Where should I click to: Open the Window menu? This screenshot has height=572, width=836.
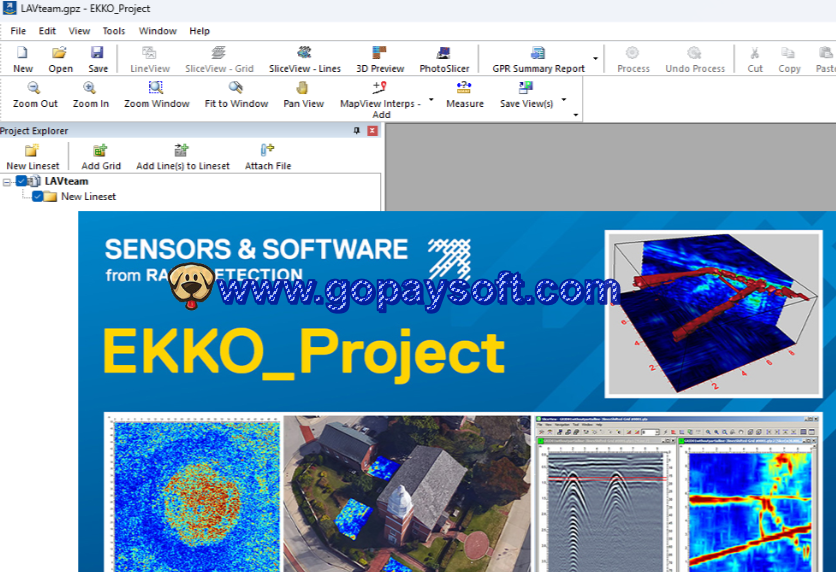tap(157, 31)
